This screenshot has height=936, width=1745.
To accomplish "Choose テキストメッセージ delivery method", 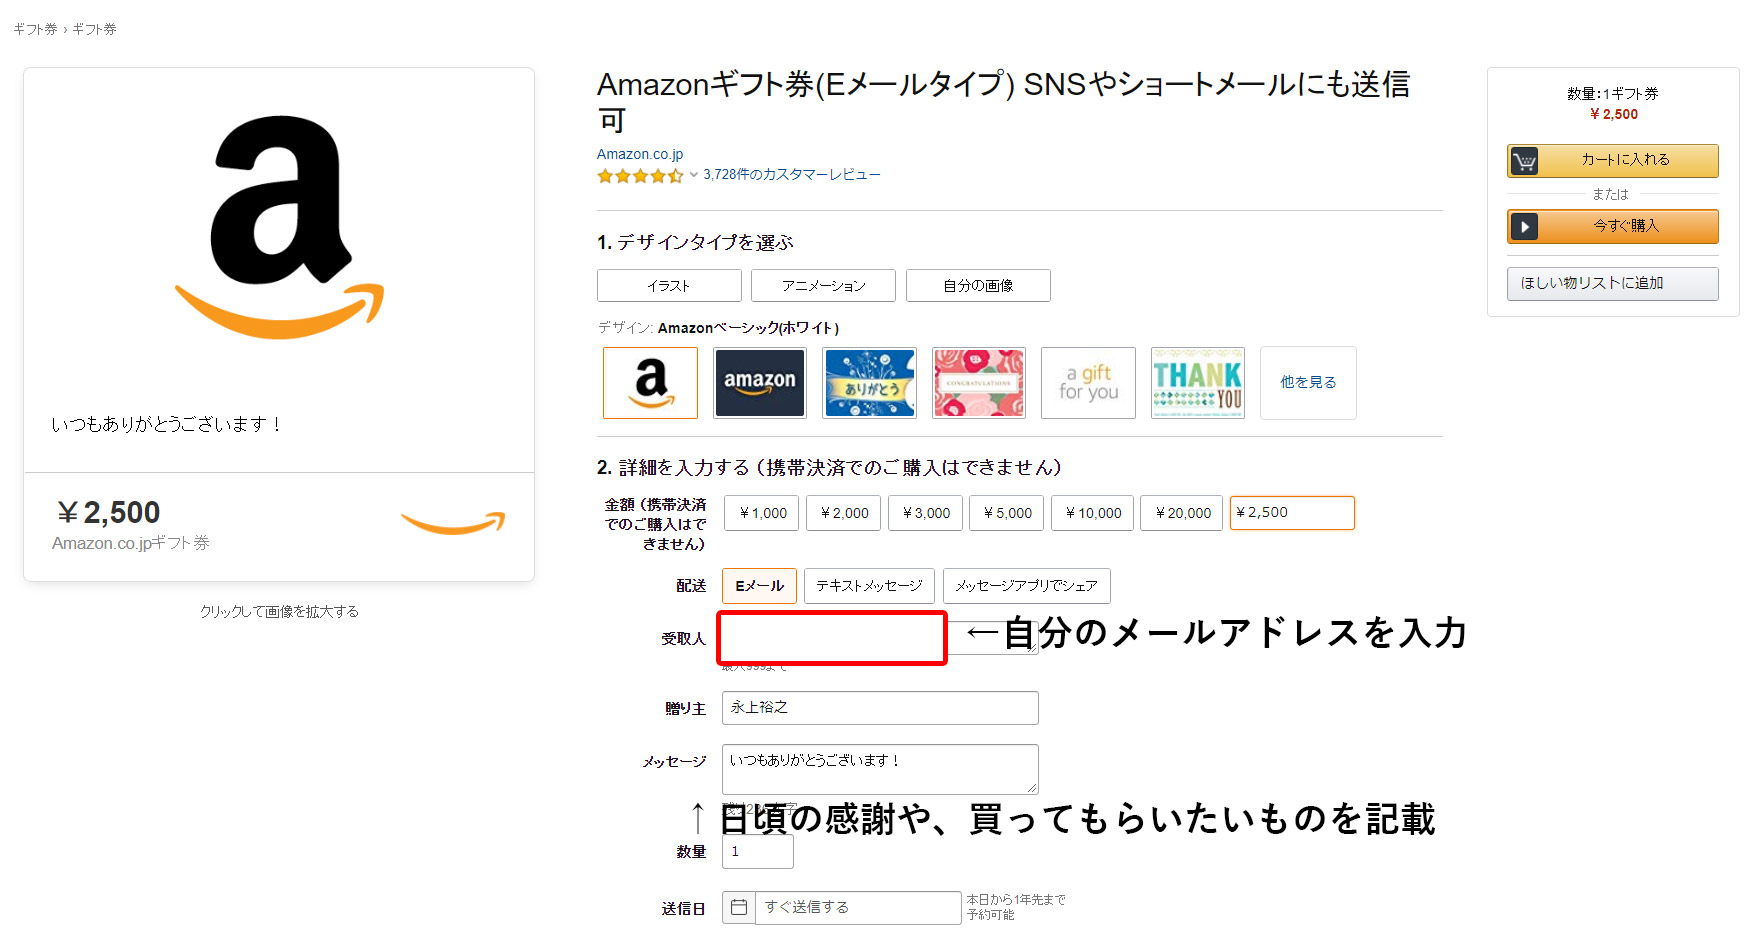I will 869,586.
